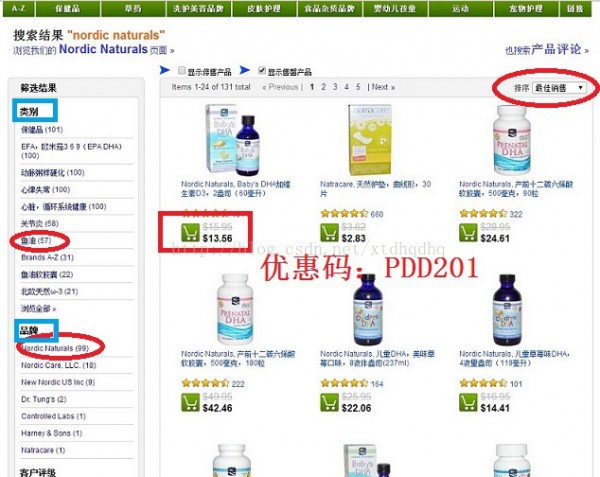Open Natracare product thumbnail image
600x477 pixels.
point(370,140)
